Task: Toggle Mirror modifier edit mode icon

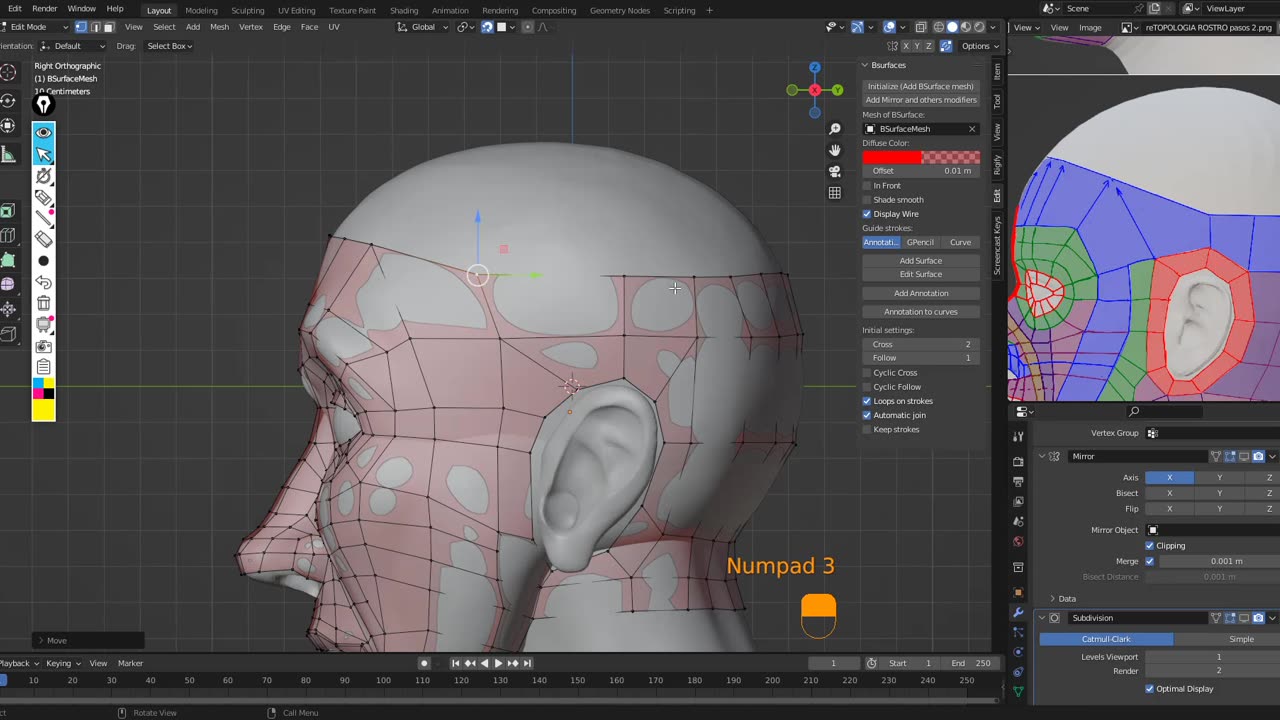Action: tap(1230, 456)
